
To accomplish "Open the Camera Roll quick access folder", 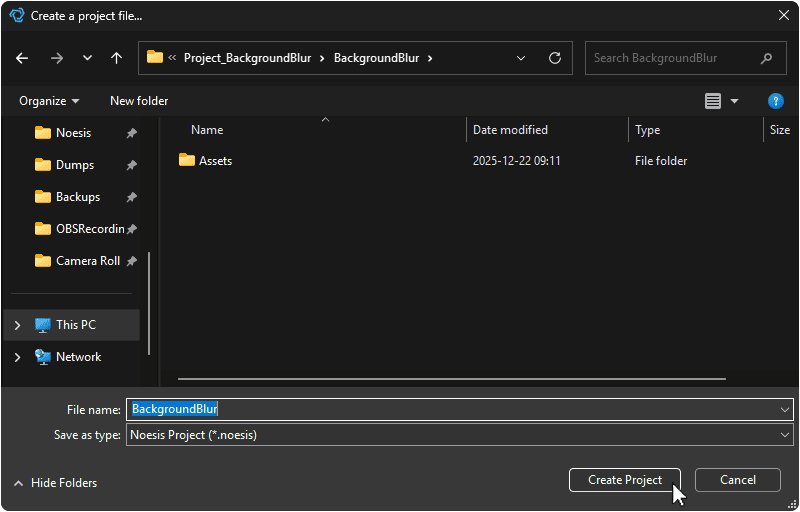I will click(88, 261).
